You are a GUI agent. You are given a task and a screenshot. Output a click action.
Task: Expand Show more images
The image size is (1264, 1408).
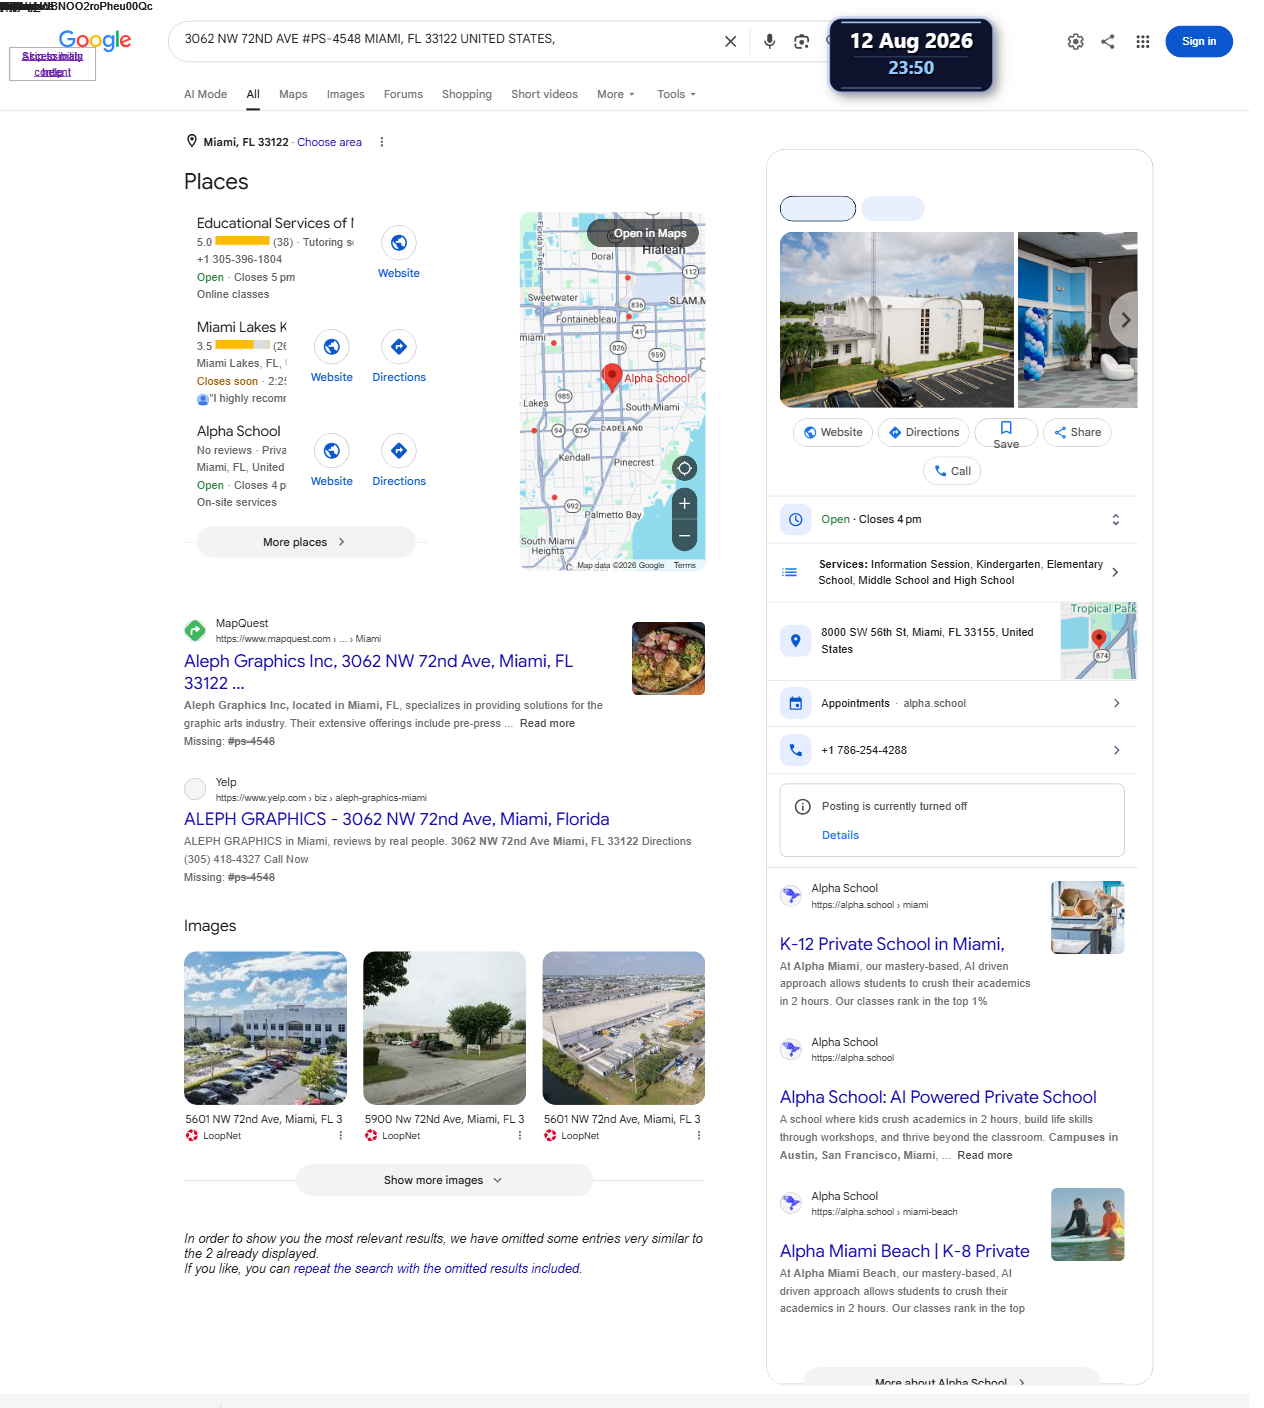pos(444,1180)
